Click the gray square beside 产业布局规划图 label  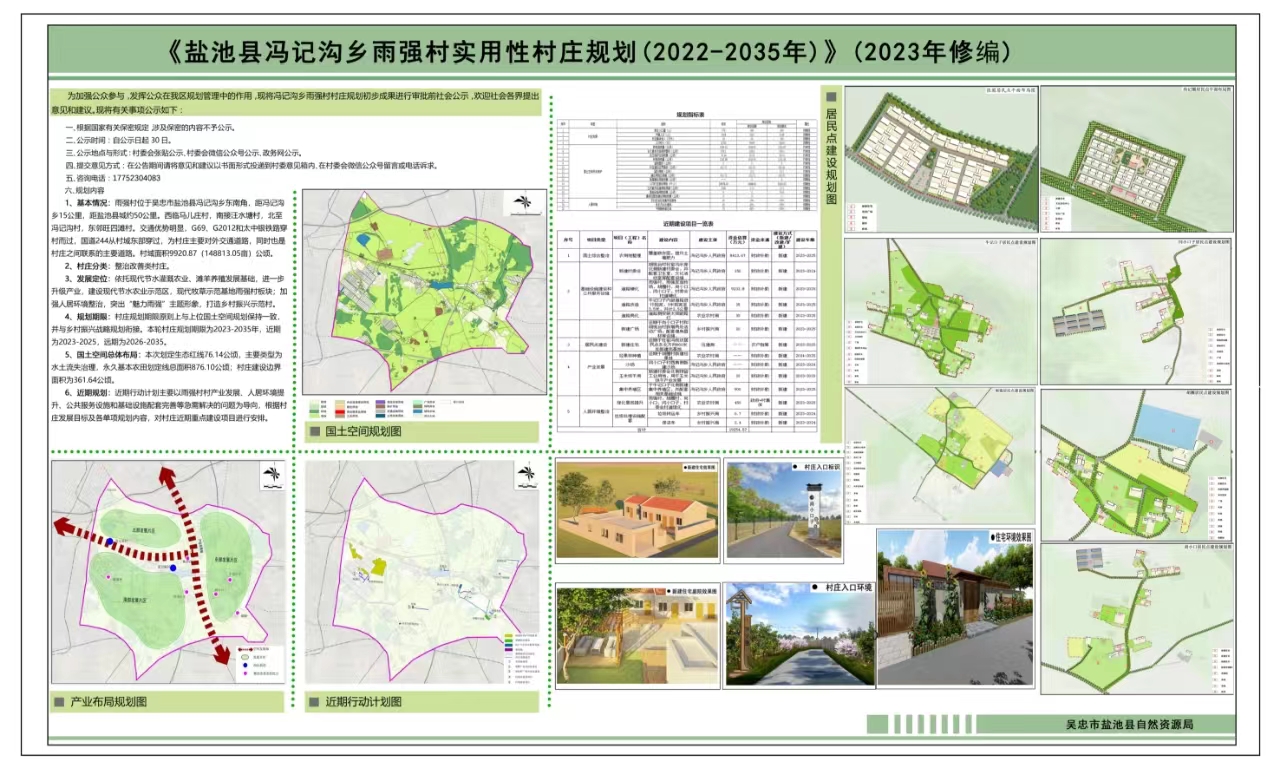click(63, 702)
